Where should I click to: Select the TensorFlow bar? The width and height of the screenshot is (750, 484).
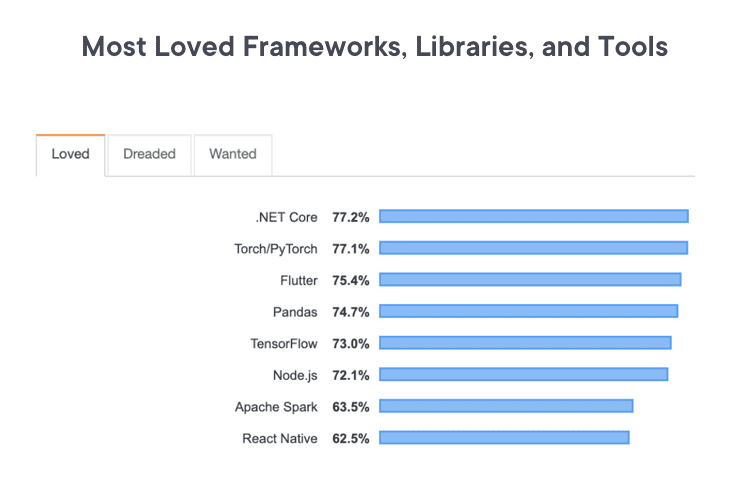pos(525,342)
